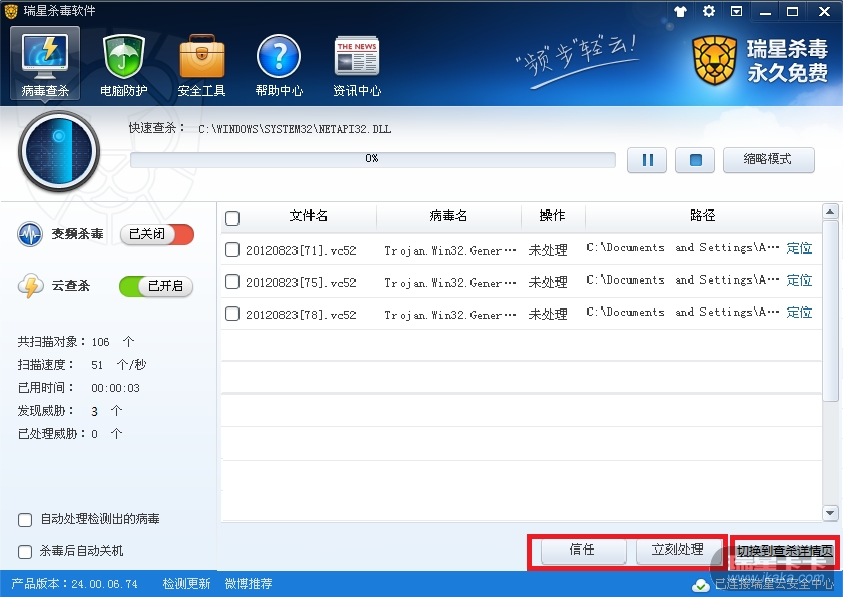Click the 操作 column header
The width and height of the screenshot is (843, 597).
coord(553,216)
